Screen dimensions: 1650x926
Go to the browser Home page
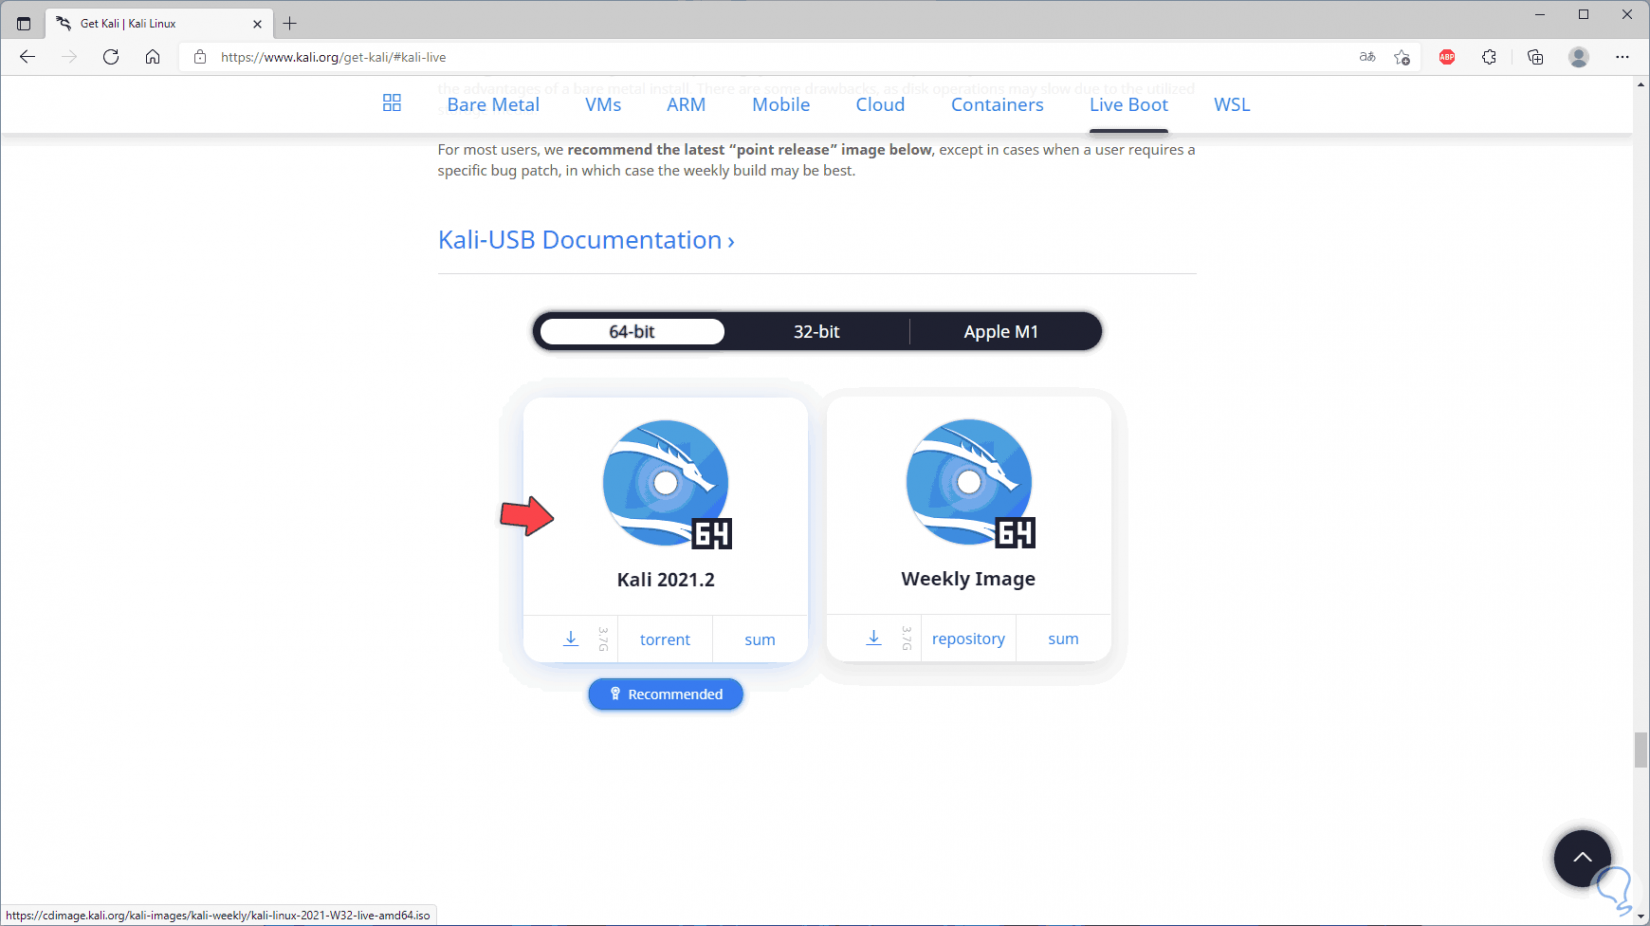click(x=153, y=57)
